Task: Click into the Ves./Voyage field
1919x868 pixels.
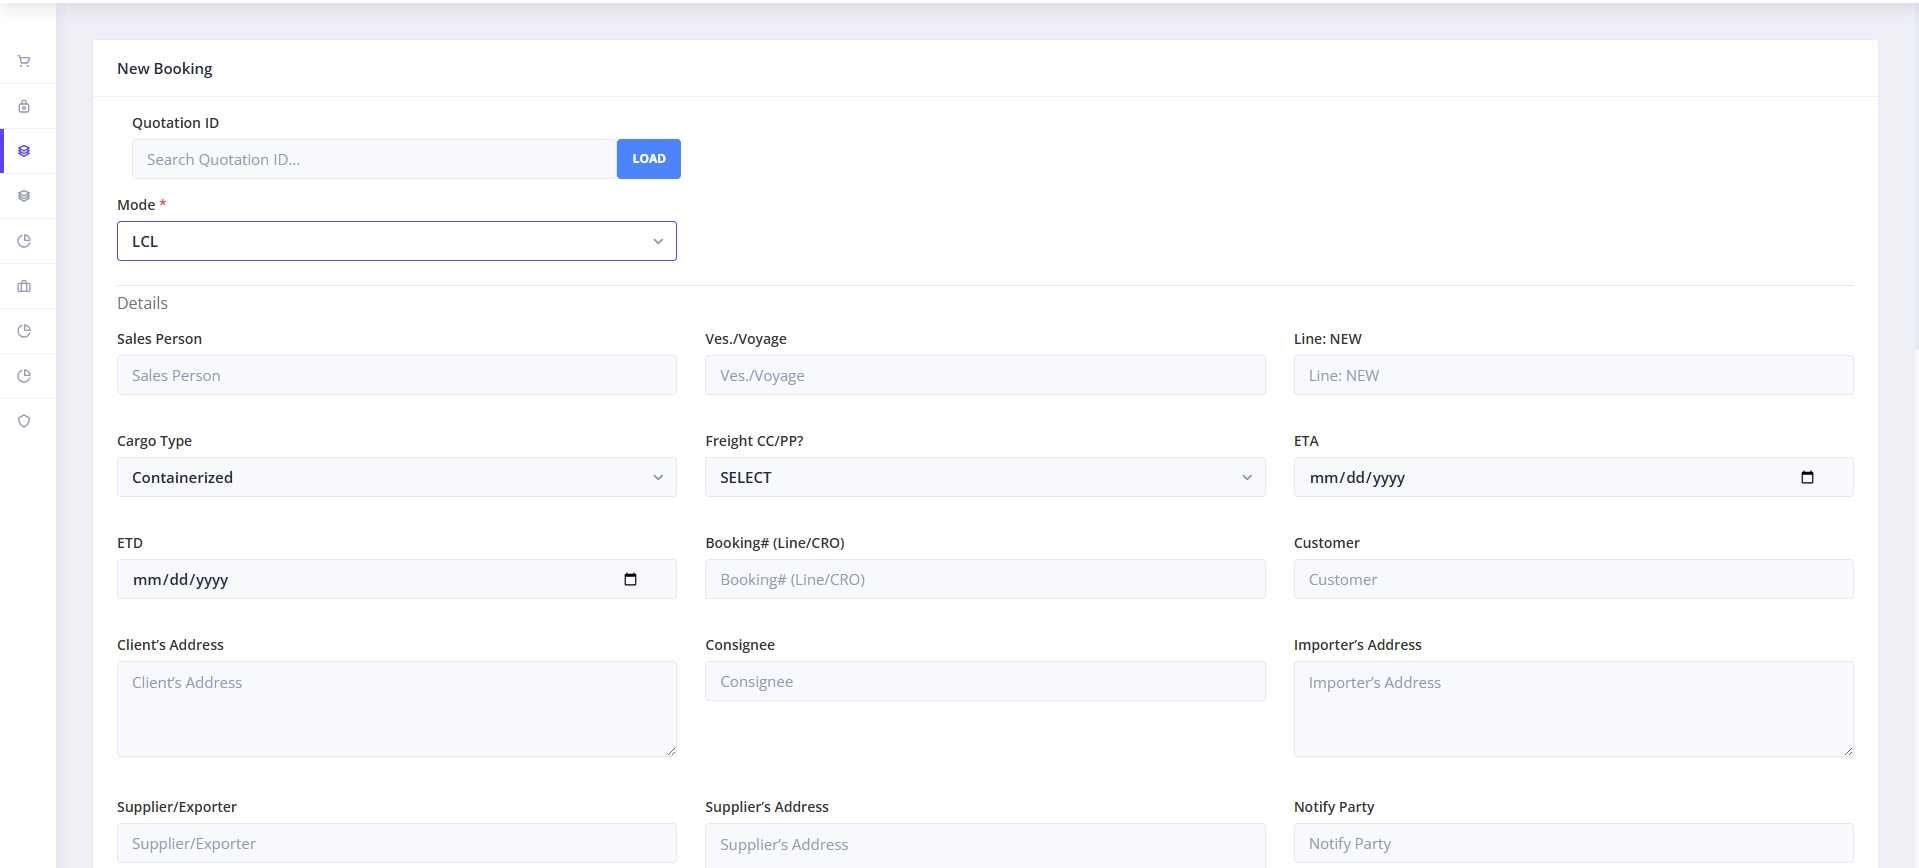Action: [x=984, y=375]
